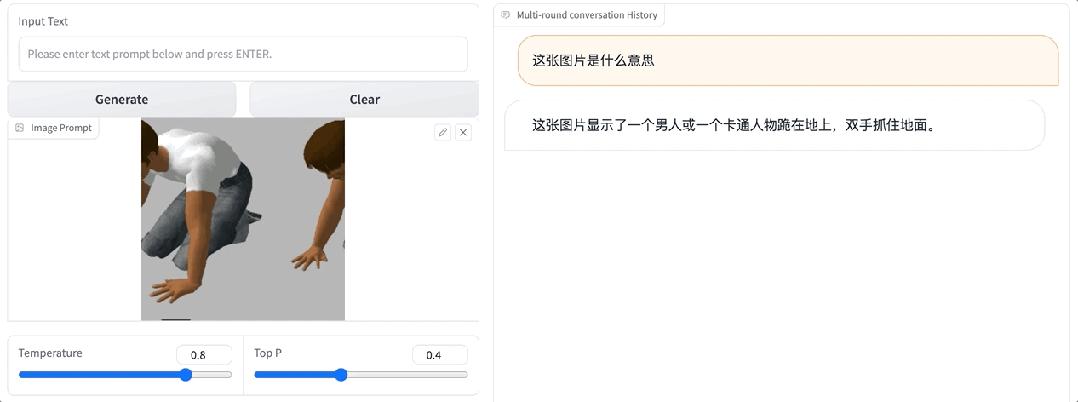This screenshot has width=1078, height=402.
Task: Click the Image Prompt picture icon
Action: 19,128
